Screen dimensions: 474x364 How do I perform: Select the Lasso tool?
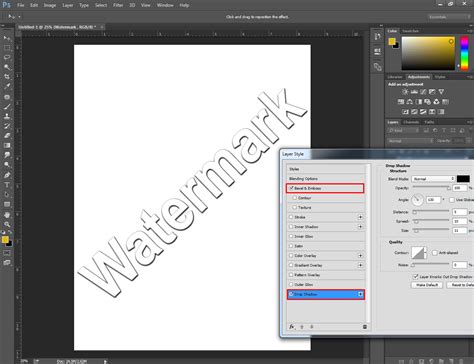[x=7, y=57]
